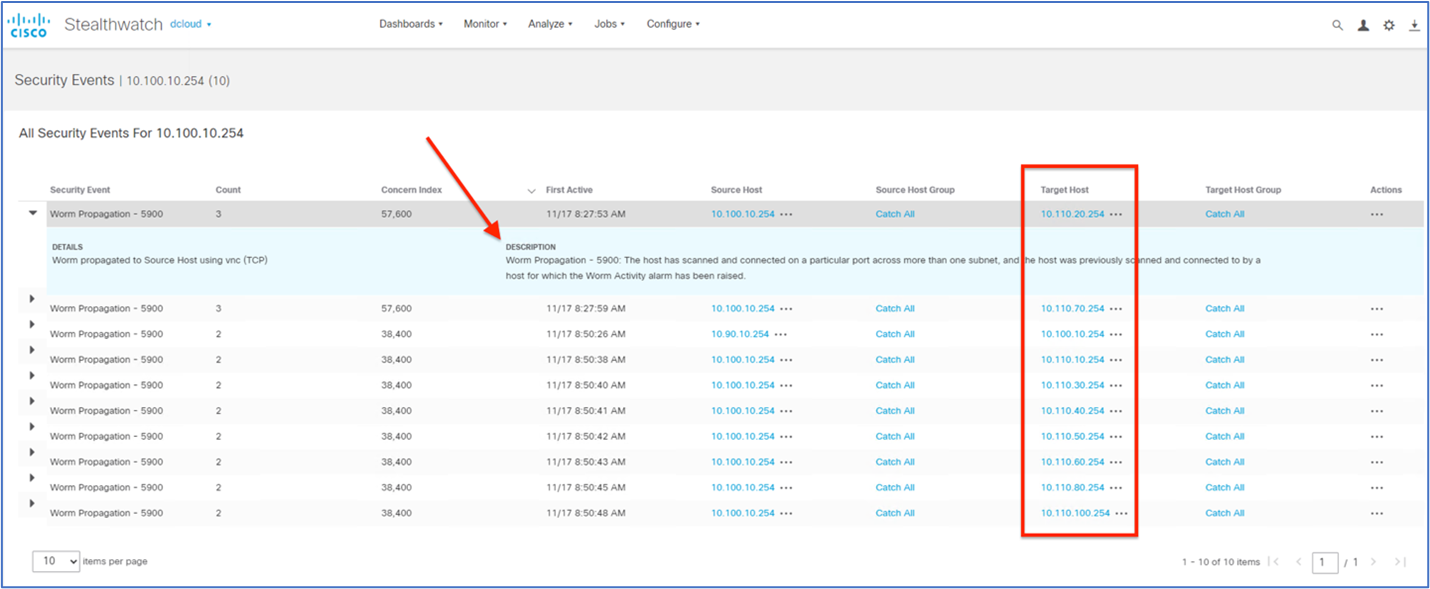The image size is (1430, 589).
Task: Expand the 8:27:59 AM event row
Action: (32, 298)
